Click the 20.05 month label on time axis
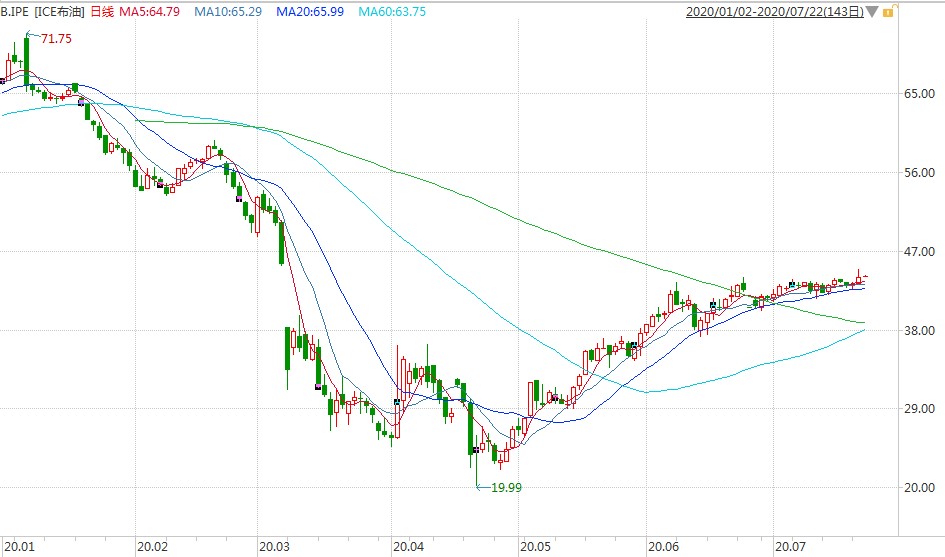The image size is (945, 557). pos(535,547)
